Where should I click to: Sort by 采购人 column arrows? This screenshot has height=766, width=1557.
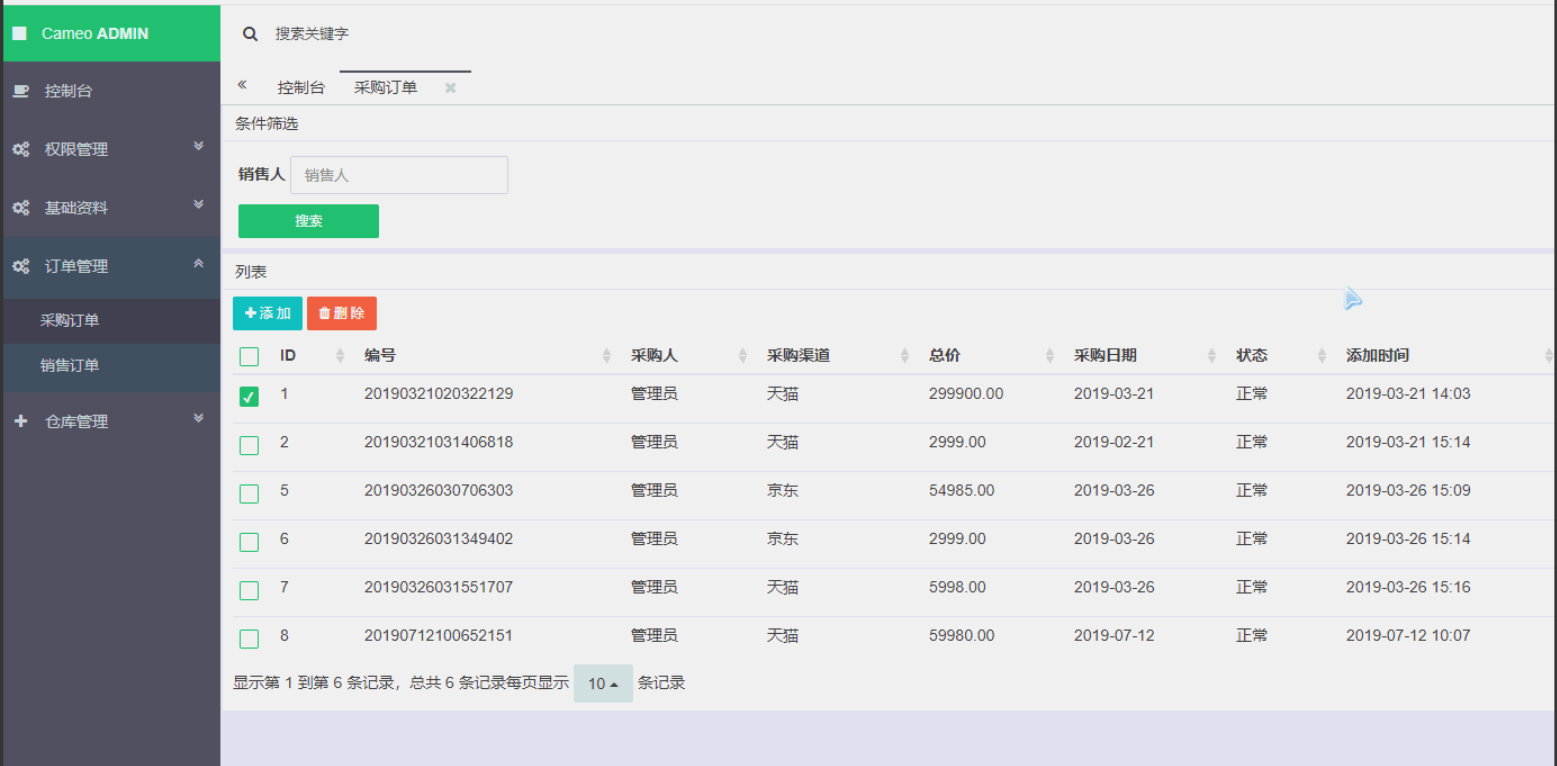(x=743, y=356)
